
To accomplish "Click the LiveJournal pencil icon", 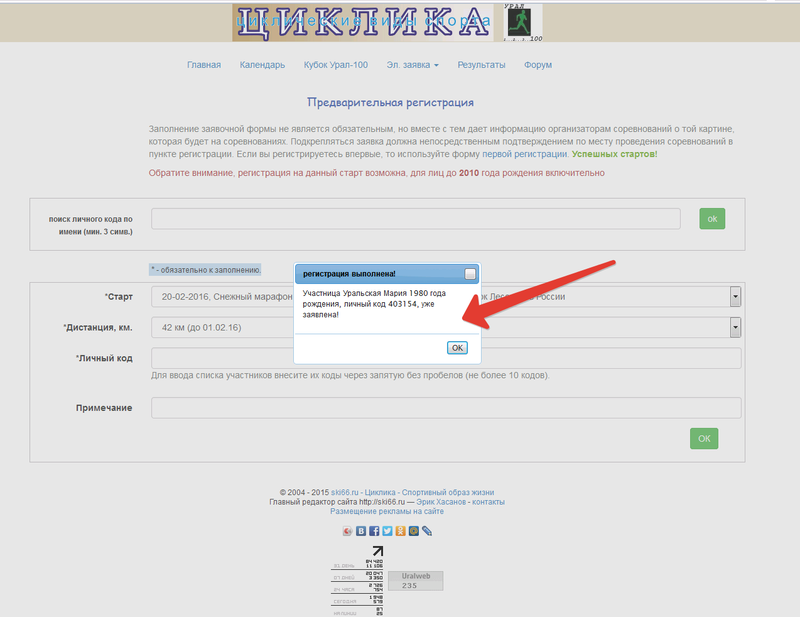I will [x=426, y=531].
